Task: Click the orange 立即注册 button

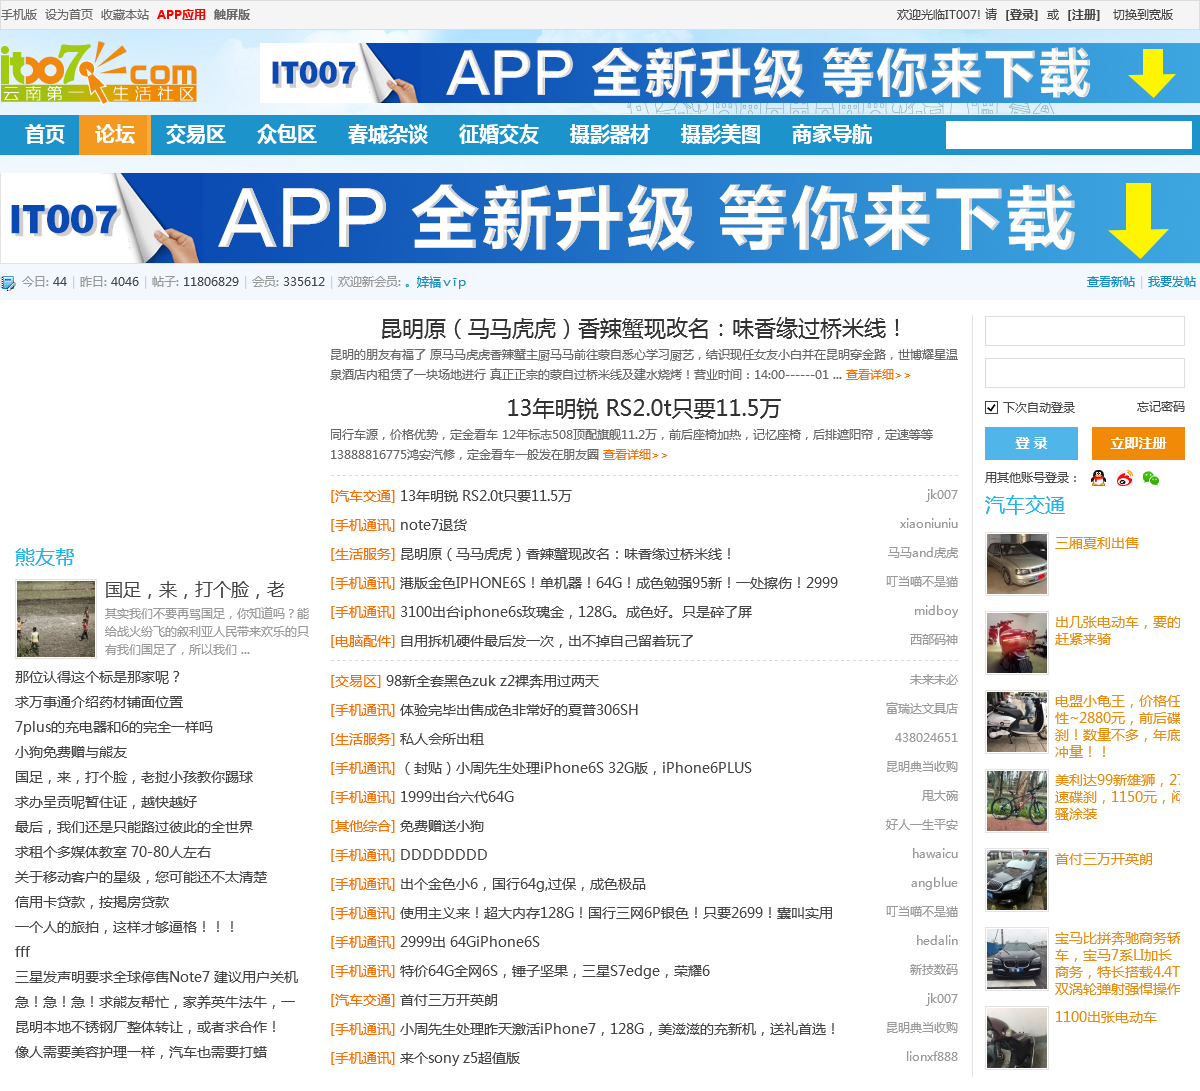Action: point(1138,443)
